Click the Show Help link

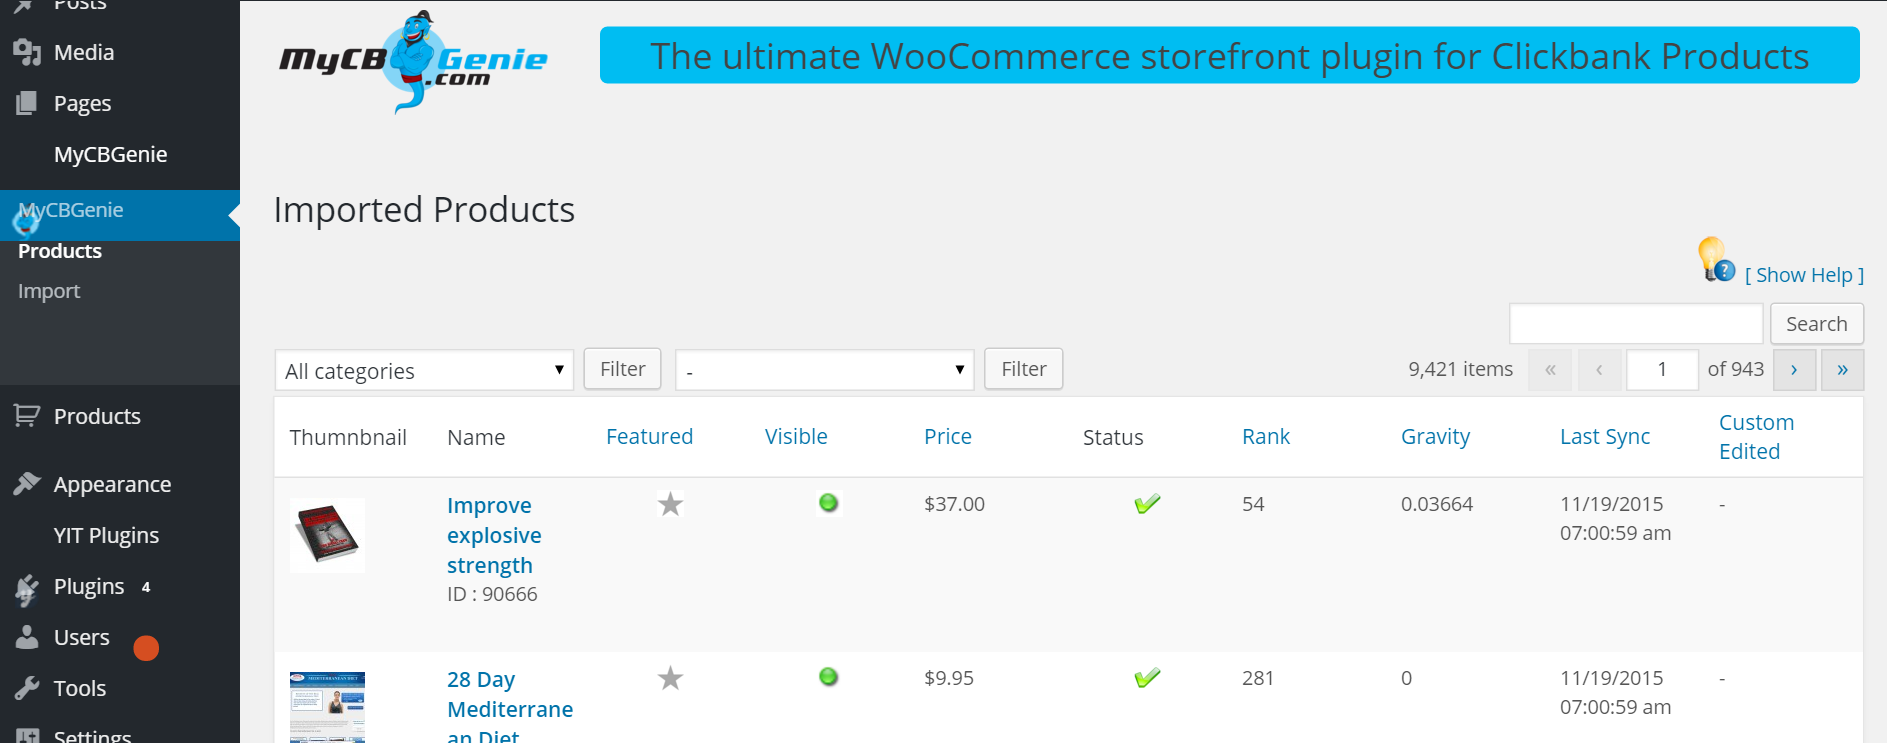coord(1804,275)
